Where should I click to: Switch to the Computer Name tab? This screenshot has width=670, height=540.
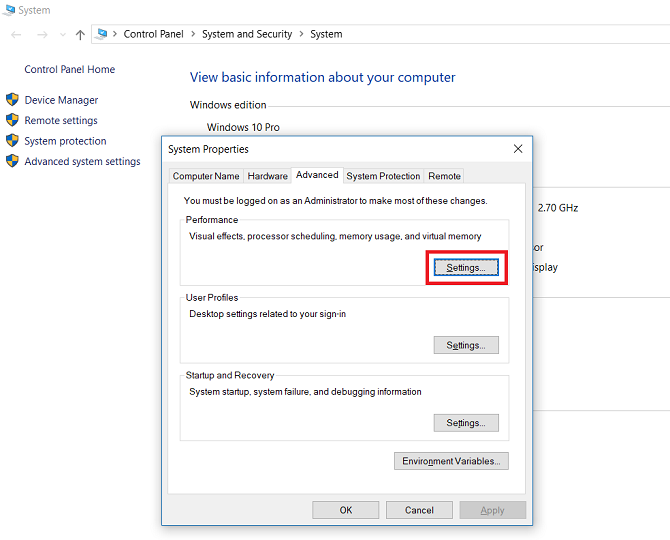click(x=206, y=176)
